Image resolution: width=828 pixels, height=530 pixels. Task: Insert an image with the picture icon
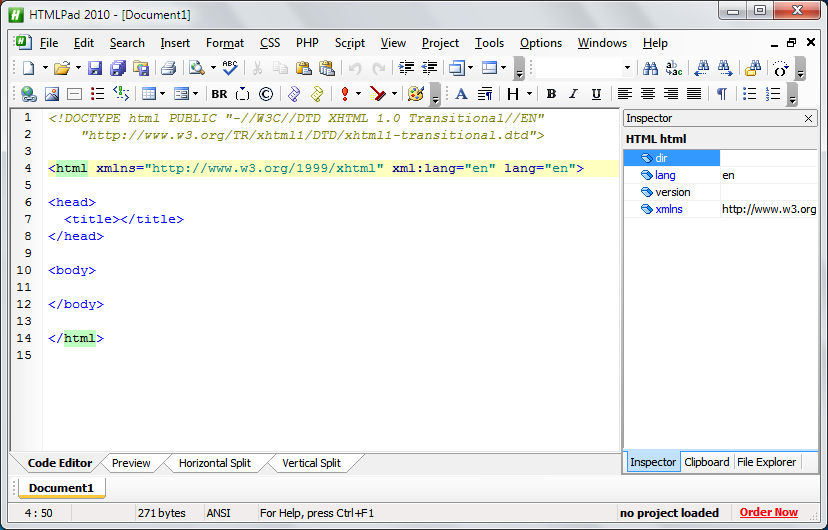click(52, 94)
